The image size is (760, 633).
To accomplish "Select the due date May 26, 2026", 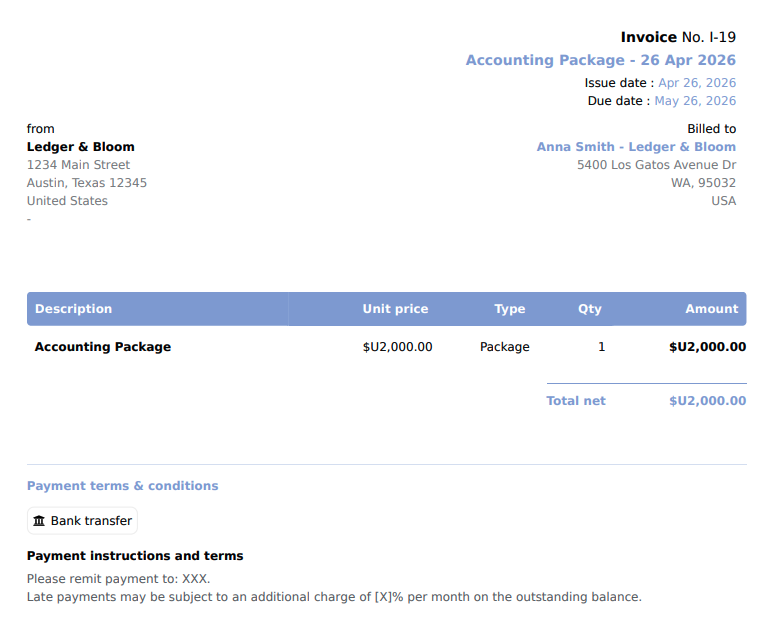I will 695,101.
